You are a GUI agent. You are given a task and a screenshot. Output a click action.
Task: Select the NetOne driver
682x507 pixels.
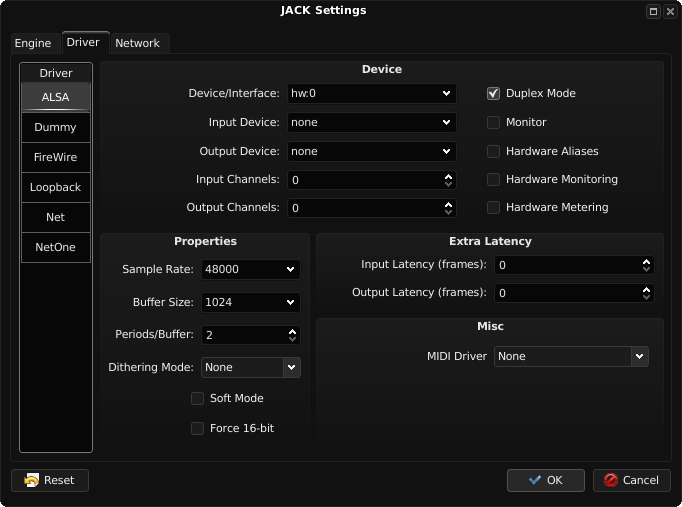[56, 247]
